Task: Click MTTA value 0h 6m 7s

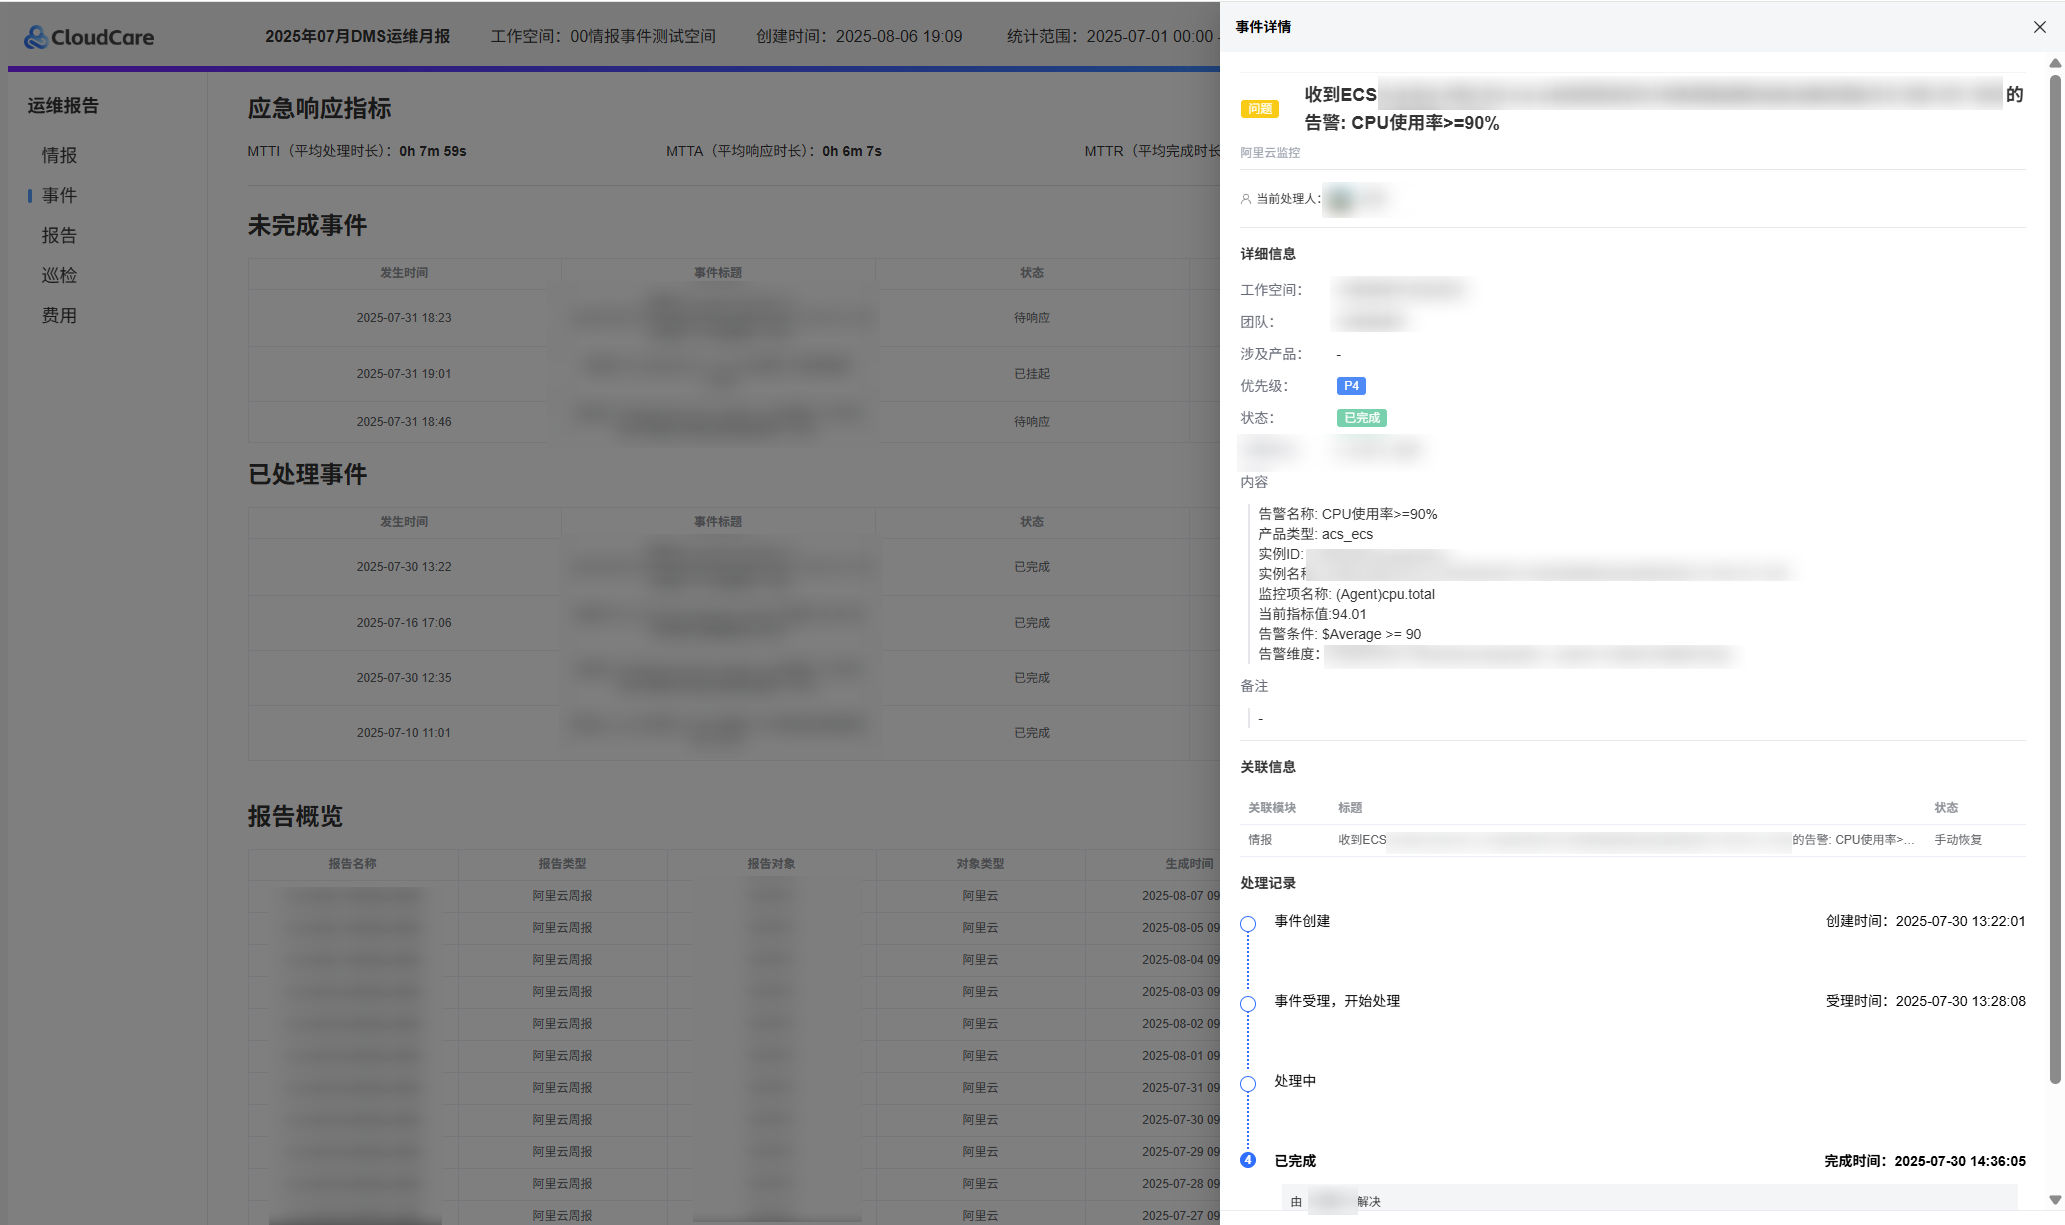Action: tap(852, 151)
